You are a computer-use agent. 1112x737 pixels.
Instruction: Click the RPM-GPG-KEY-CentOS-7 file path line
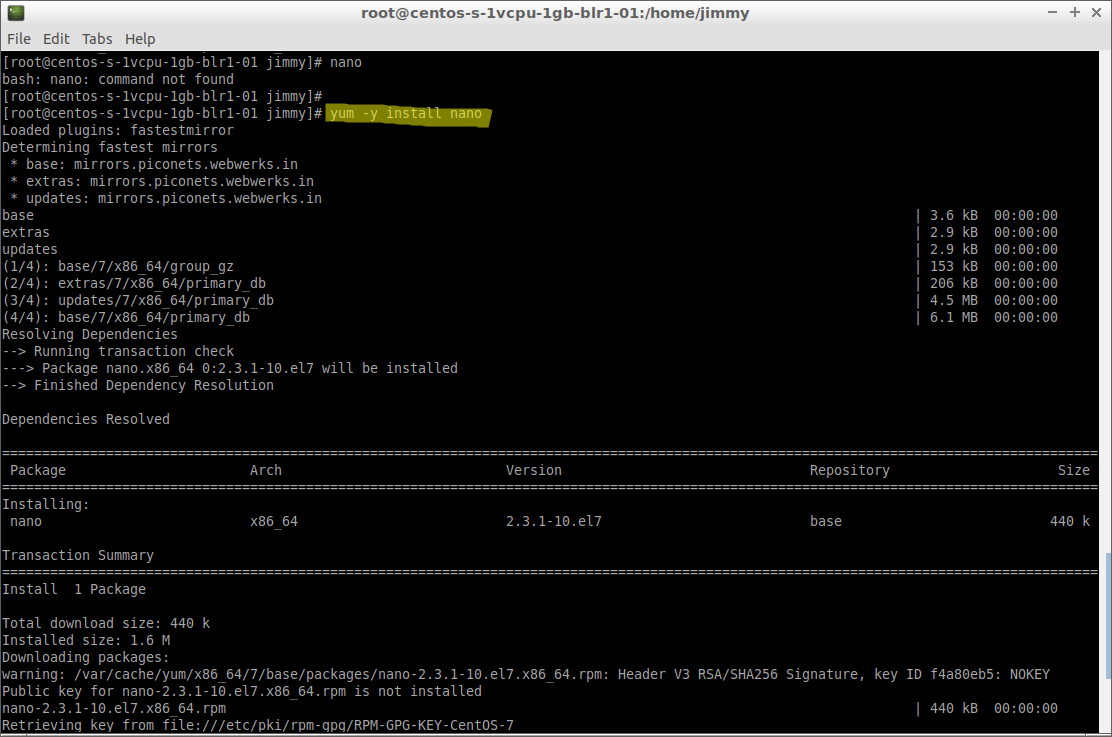click(x=258, y=725)
